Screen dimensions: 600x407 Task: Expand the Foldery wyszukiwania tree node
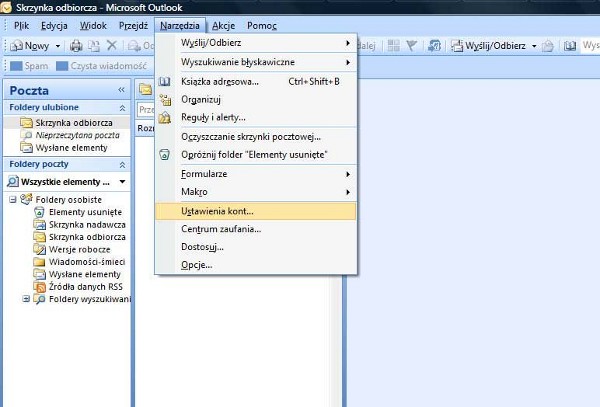(26, 299)
